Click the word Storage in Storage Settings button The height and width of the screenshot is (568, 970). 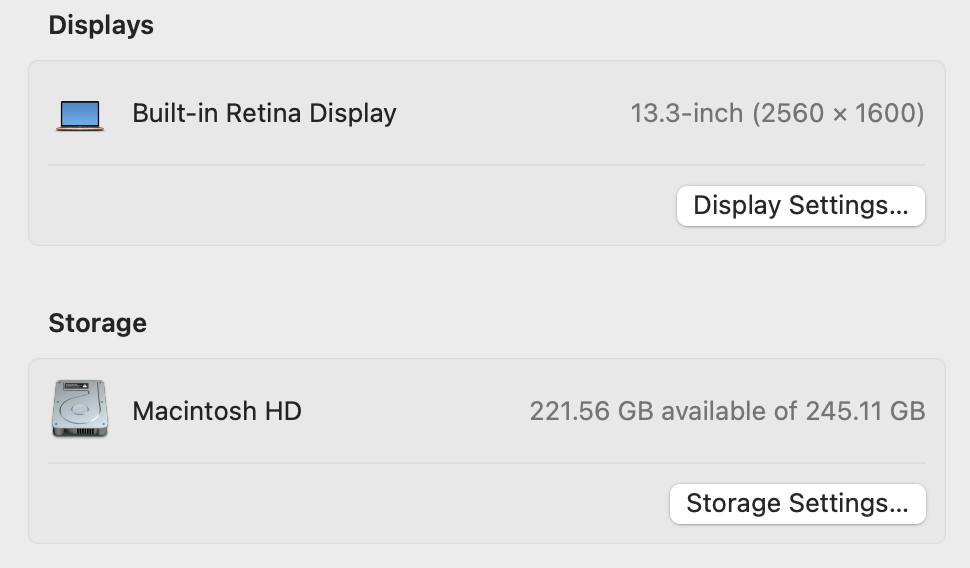pos(733,503)
